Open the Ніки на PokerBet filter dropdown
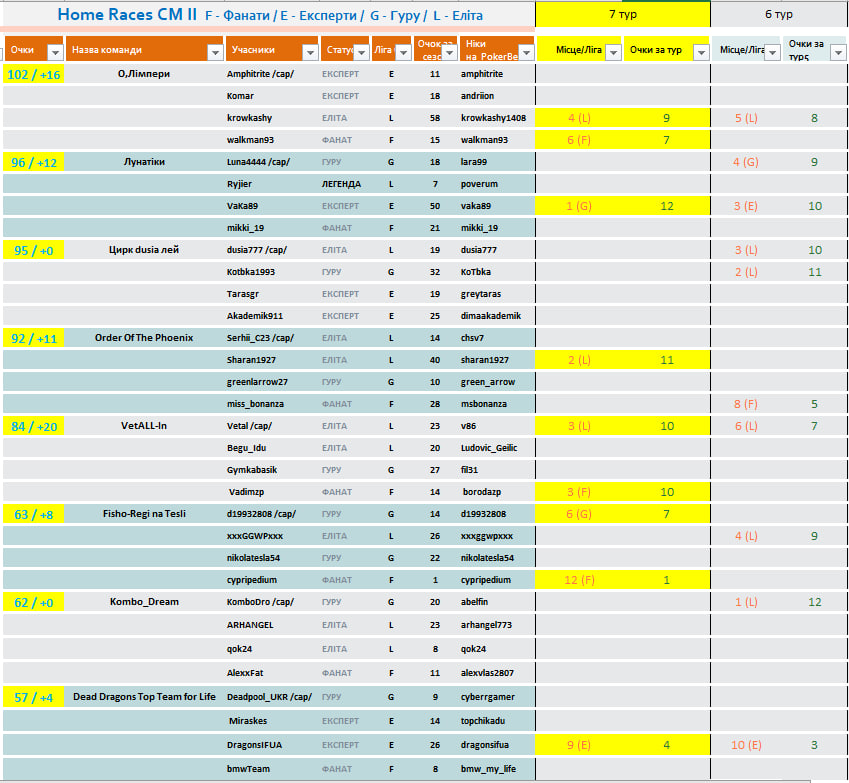This screenshot has height=783, width=849. [526, 52]
